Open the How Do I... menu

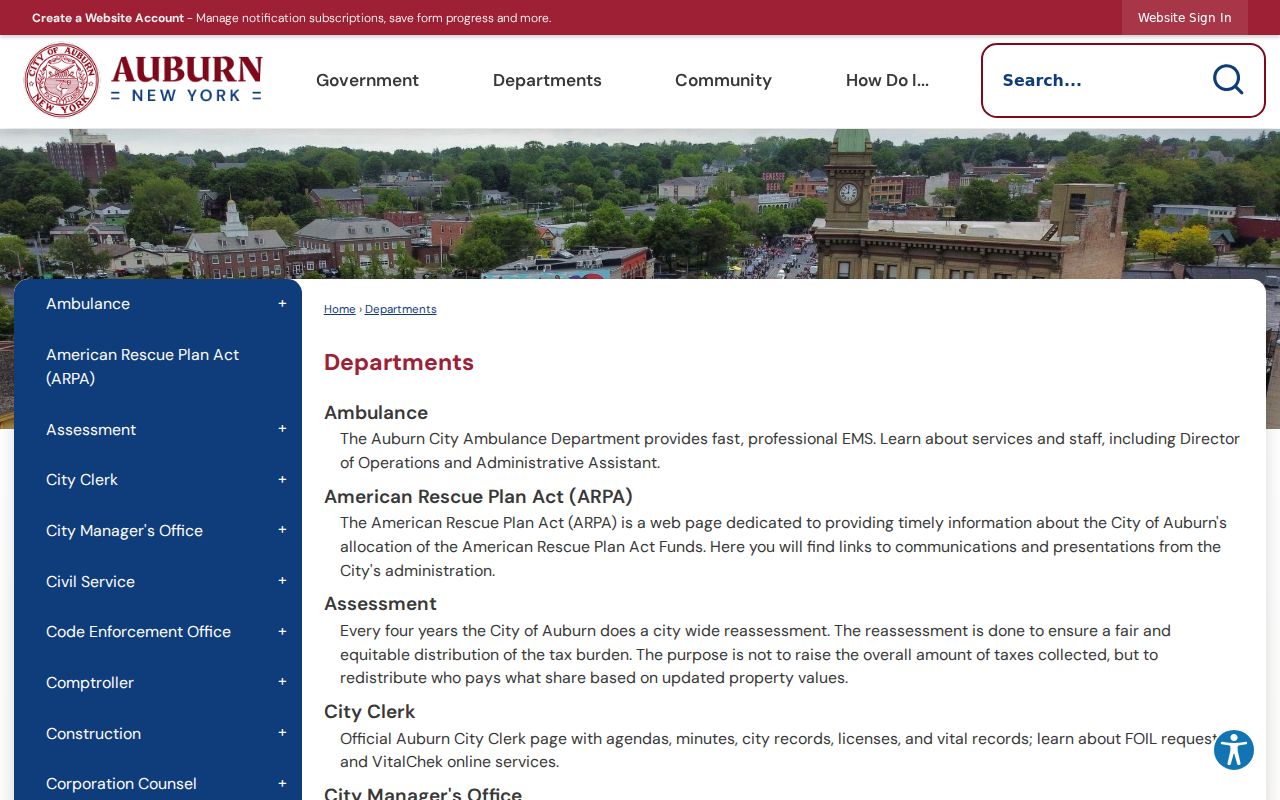click(887, 80)
